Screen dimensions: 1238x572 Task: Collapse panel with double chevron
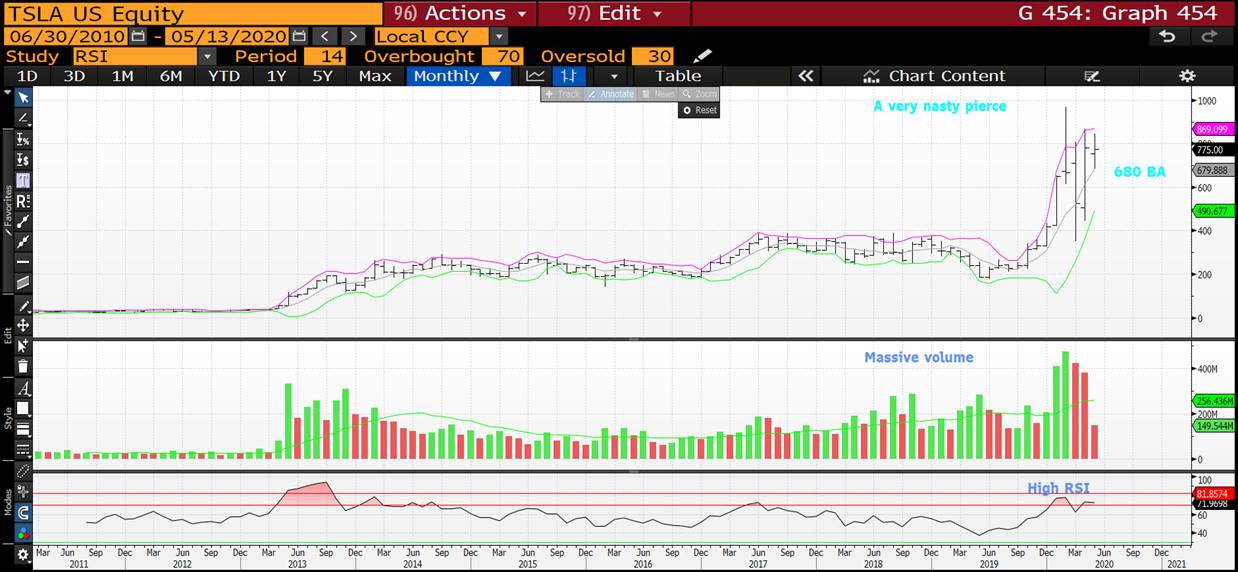[806, 76]
